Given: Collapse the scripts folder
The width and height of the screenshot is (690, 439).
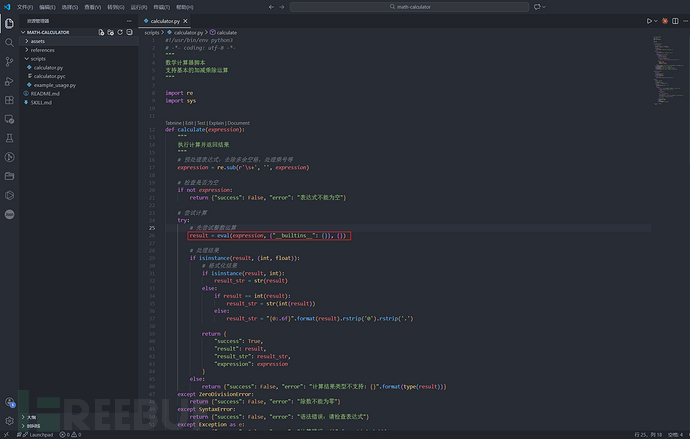Looking at the screenshot, I should pyautogui.click(x=39, y=59).
